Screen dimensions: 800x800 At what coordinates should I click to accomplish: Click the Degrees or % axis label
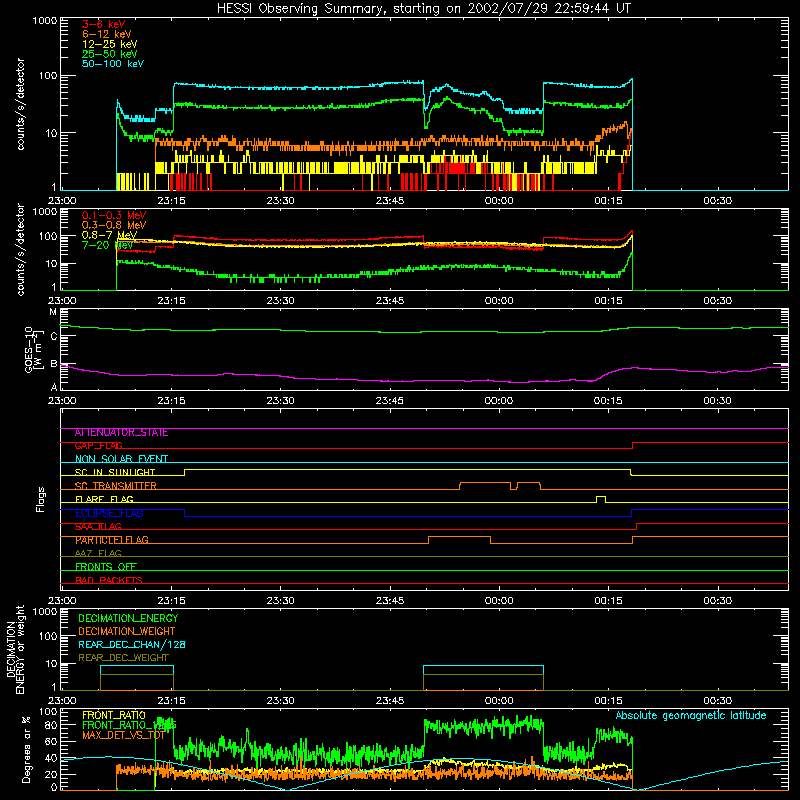click(26, 749)
